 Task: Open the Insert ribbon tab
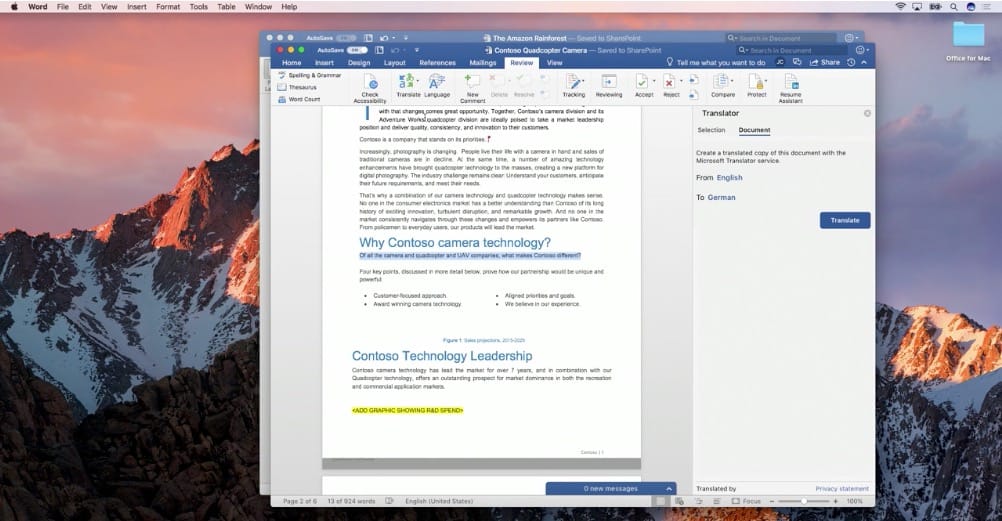point(324,63)
